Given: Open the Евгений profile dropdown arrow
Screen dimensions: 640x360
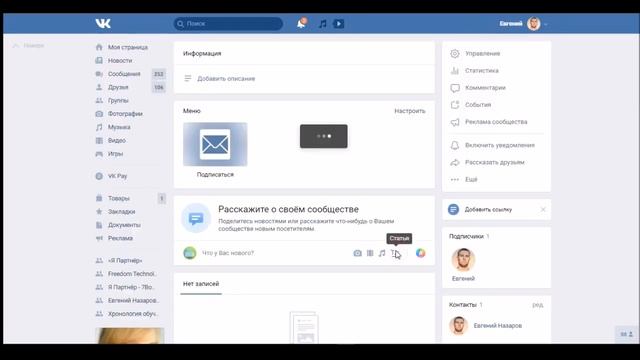Looking at the screenshot, I should tap(546, 24).
